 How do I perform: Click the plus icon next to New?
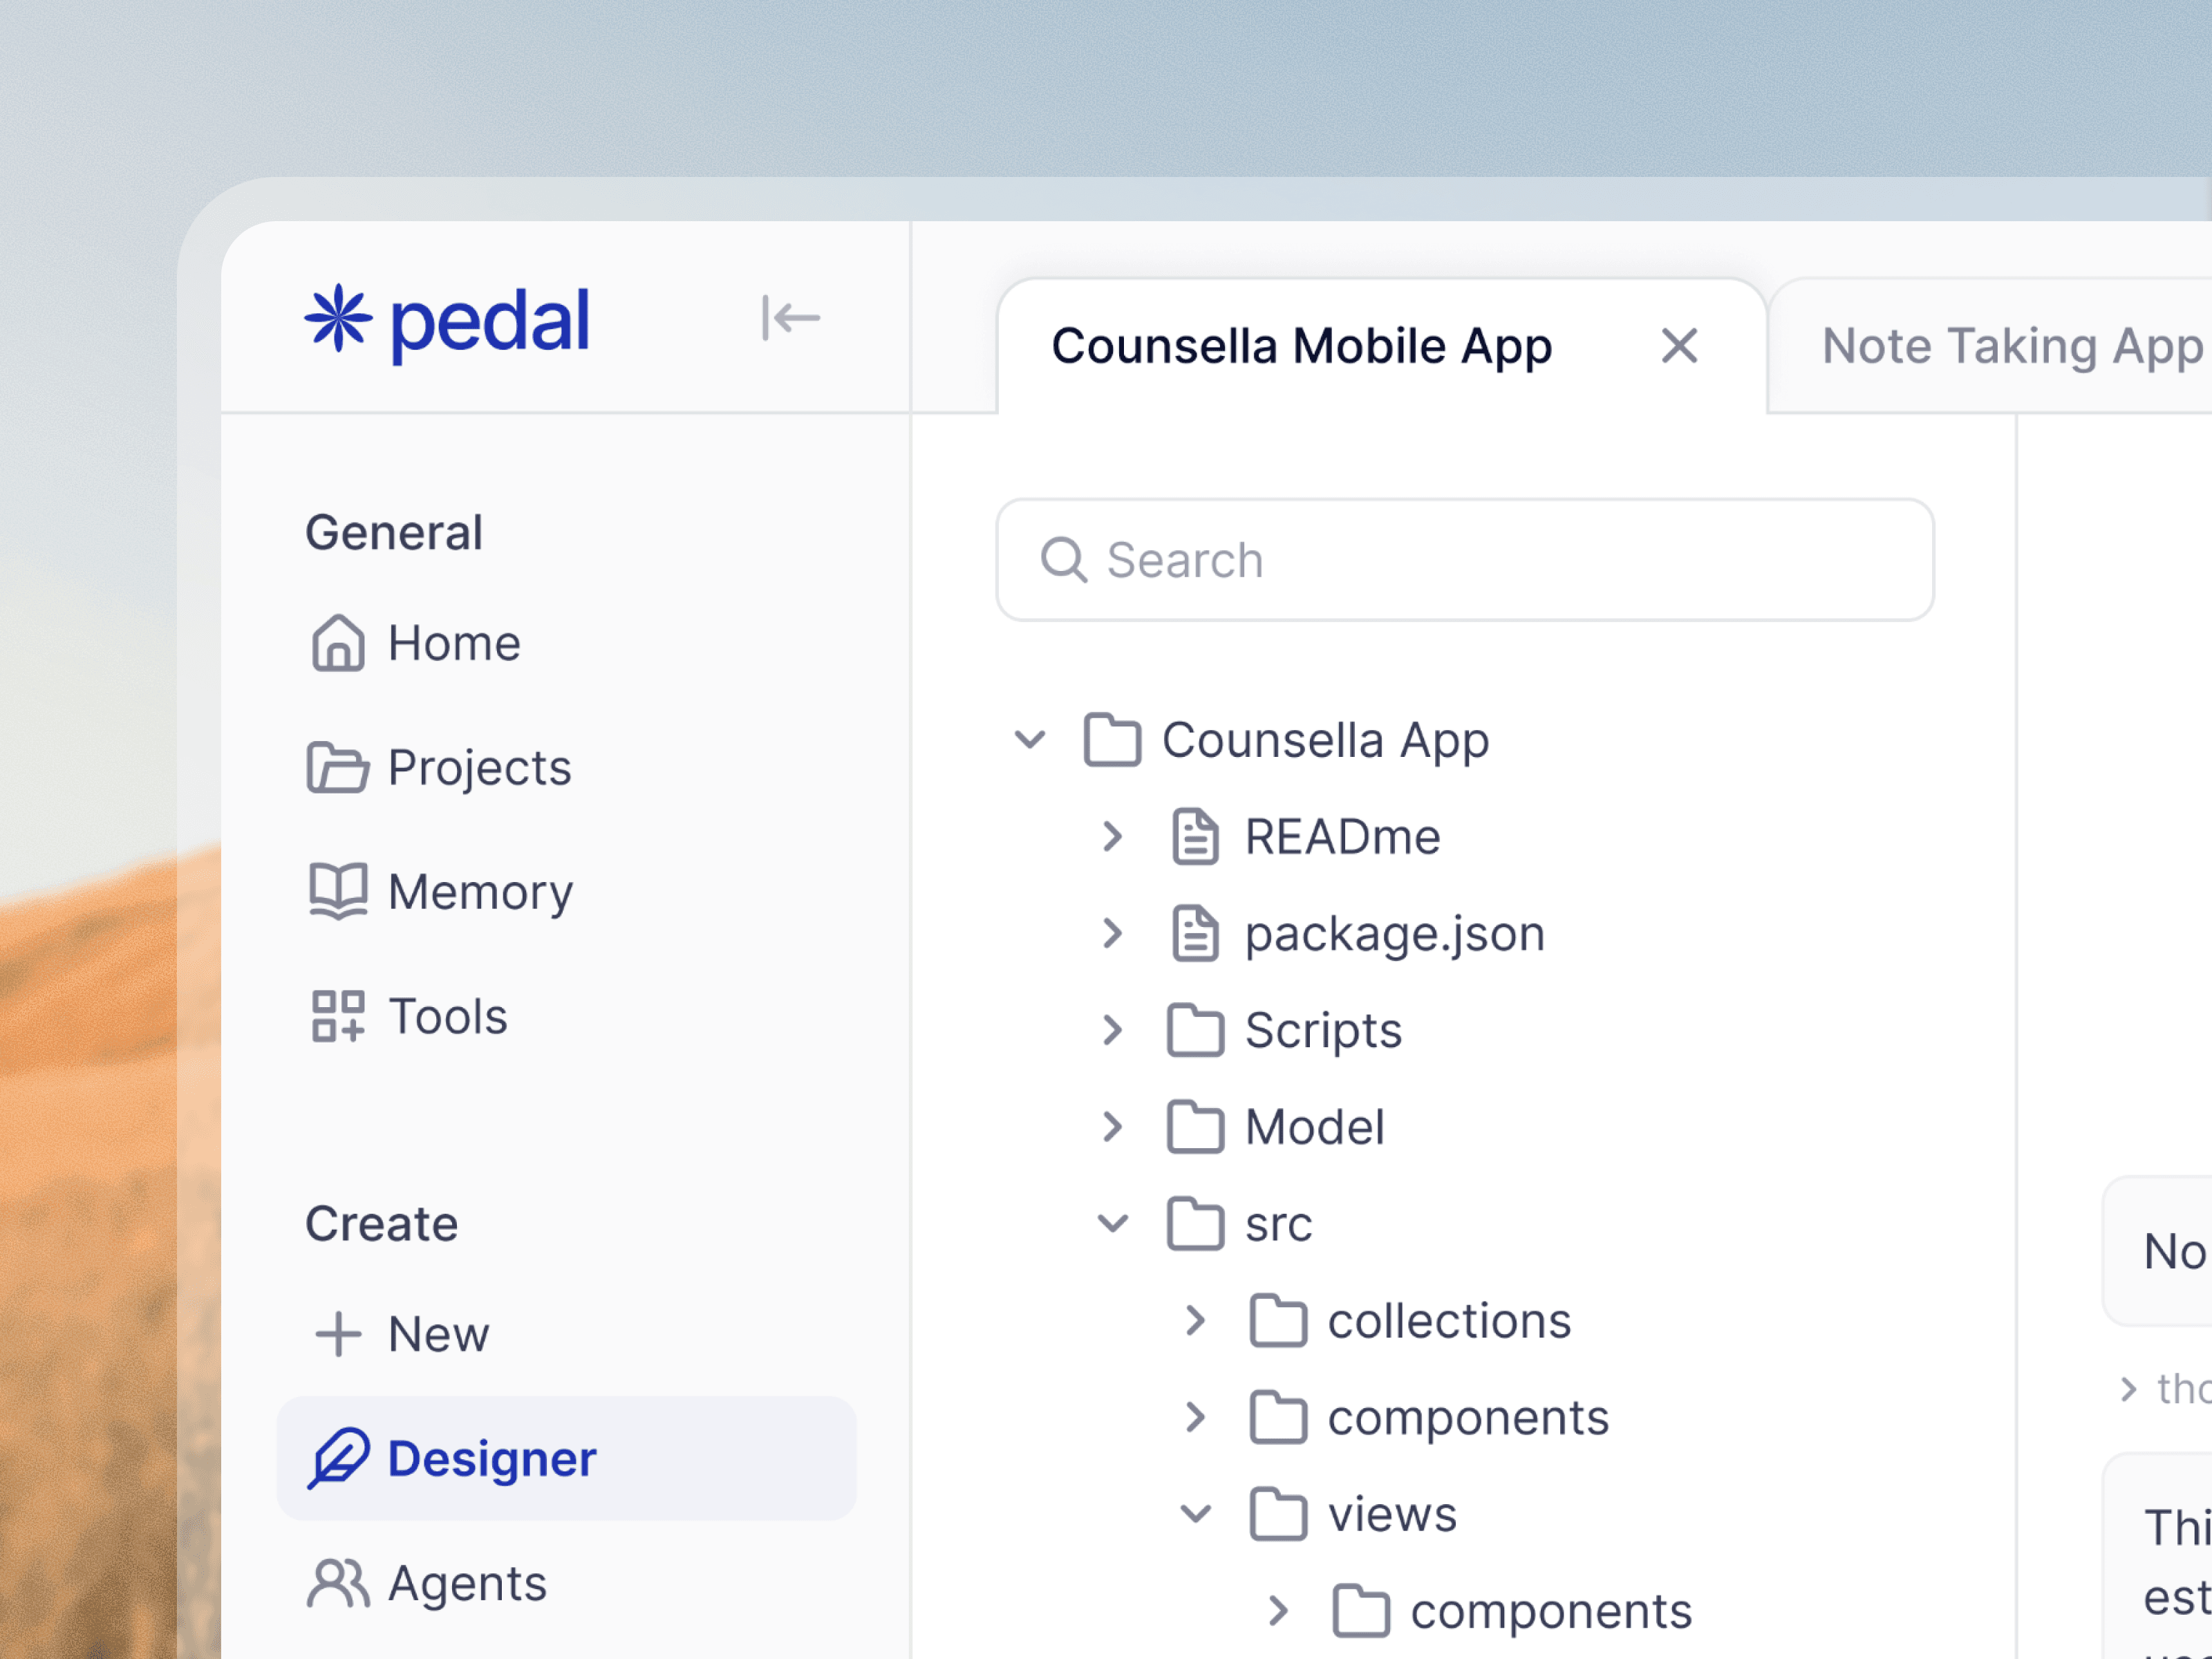click(338, 1334)
